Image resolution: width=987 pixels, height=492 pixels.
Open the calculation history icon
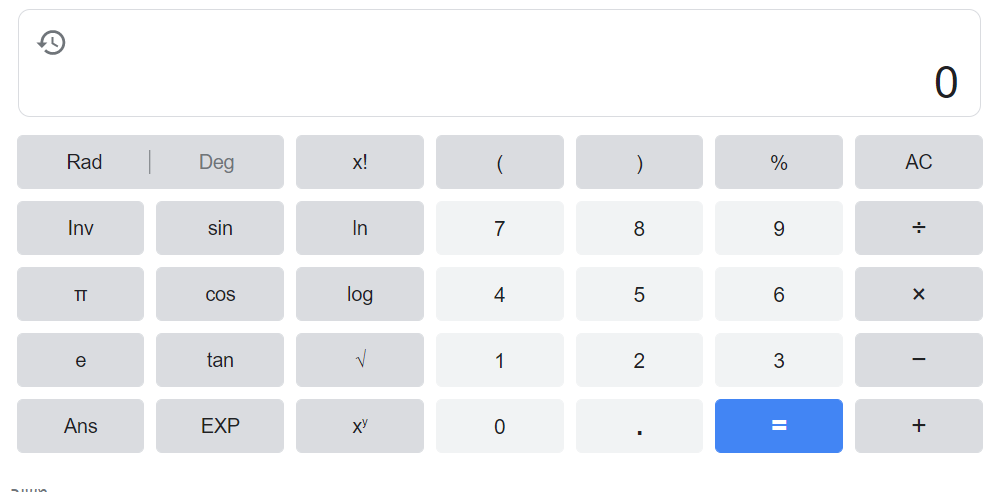click(x=52, y=42)
